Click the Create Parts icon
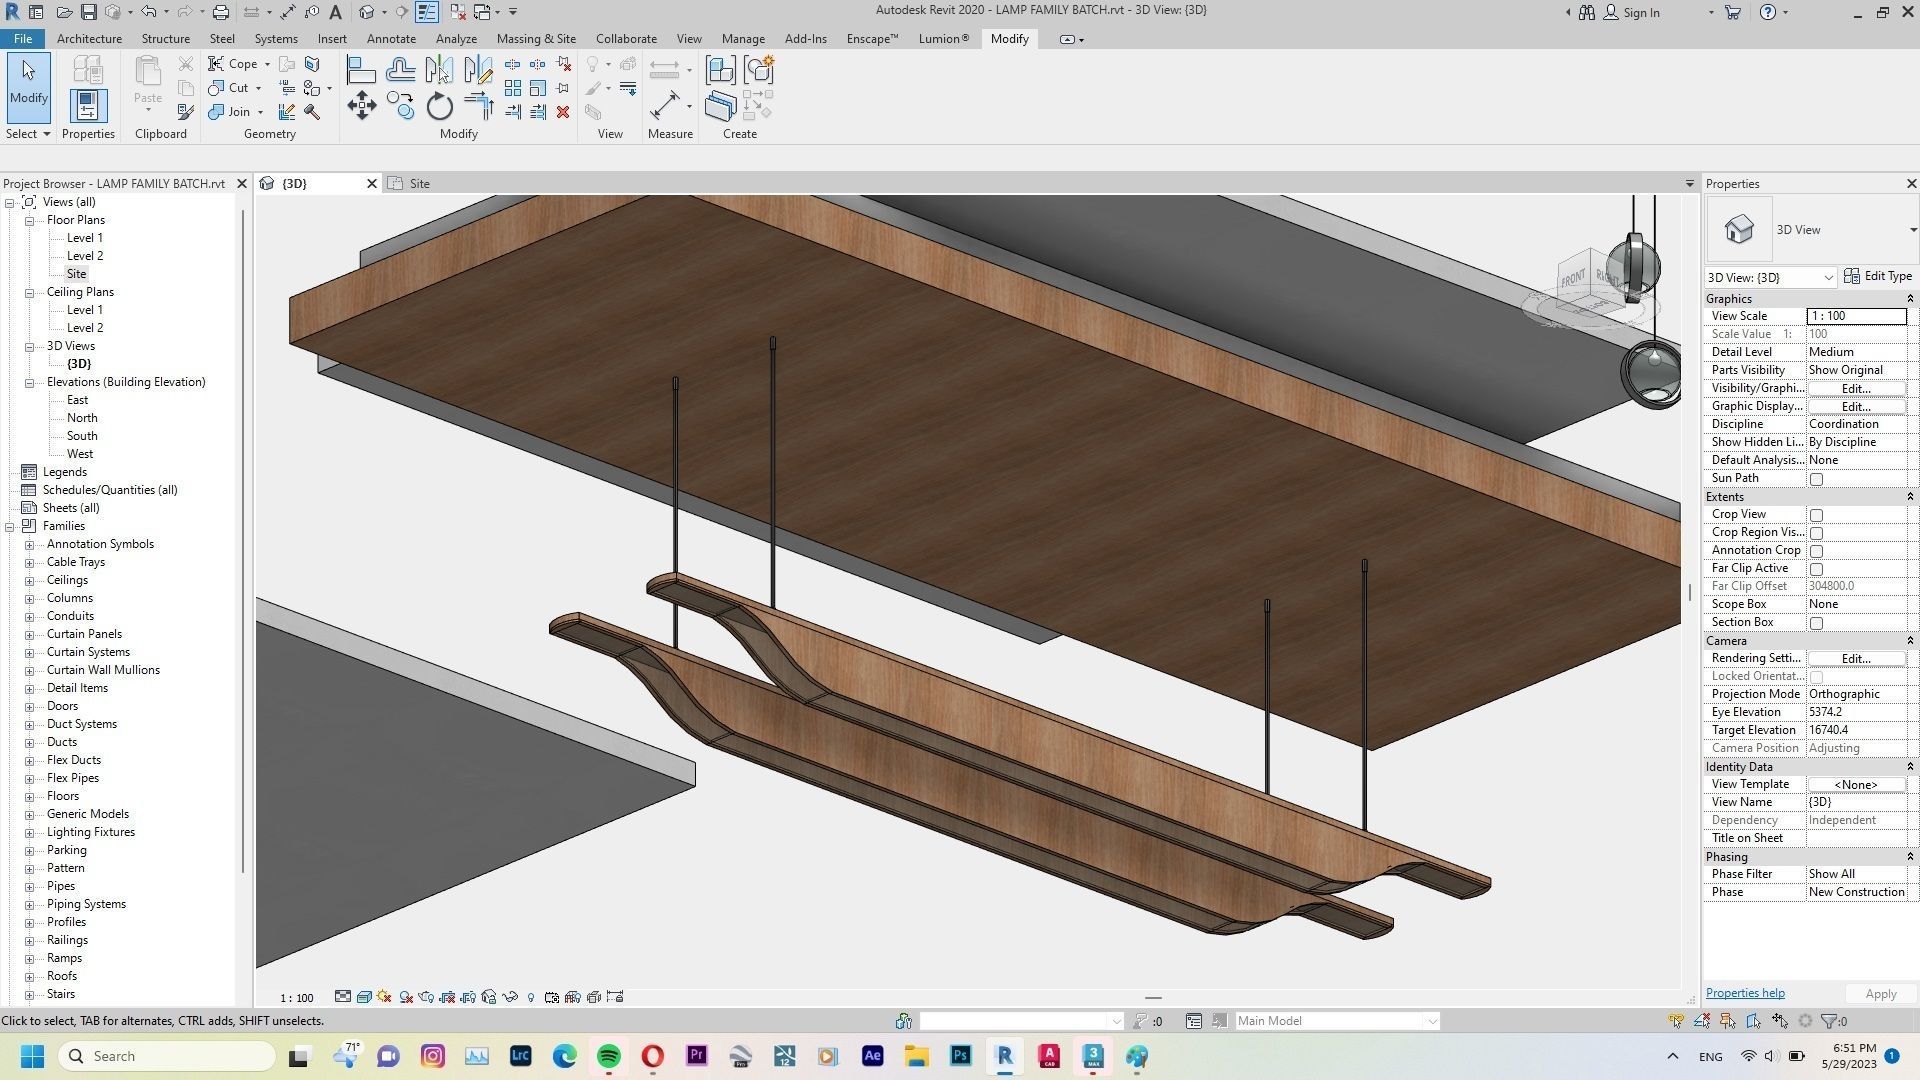1920x1080 pixels. coord(720,106)
